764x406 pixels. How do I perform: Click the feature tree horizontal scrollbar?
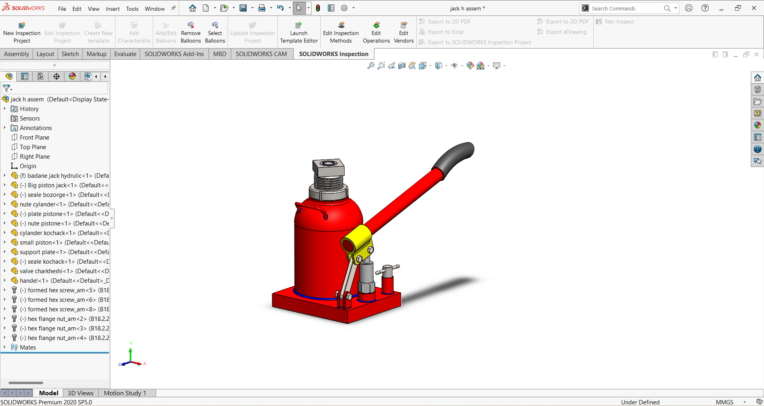(x=26, y=383)
